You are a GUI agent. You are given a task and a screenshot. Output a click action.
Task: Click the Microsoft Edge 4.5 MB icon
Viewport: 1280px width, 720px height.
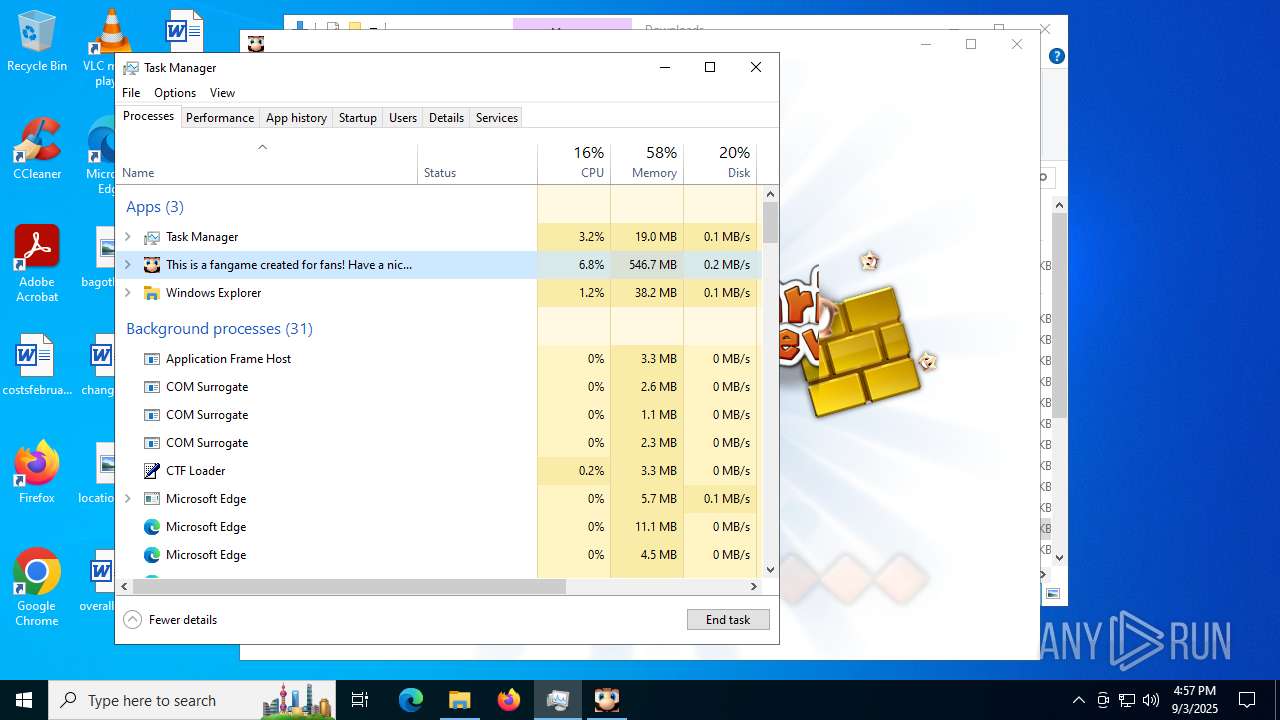point(152,555)
